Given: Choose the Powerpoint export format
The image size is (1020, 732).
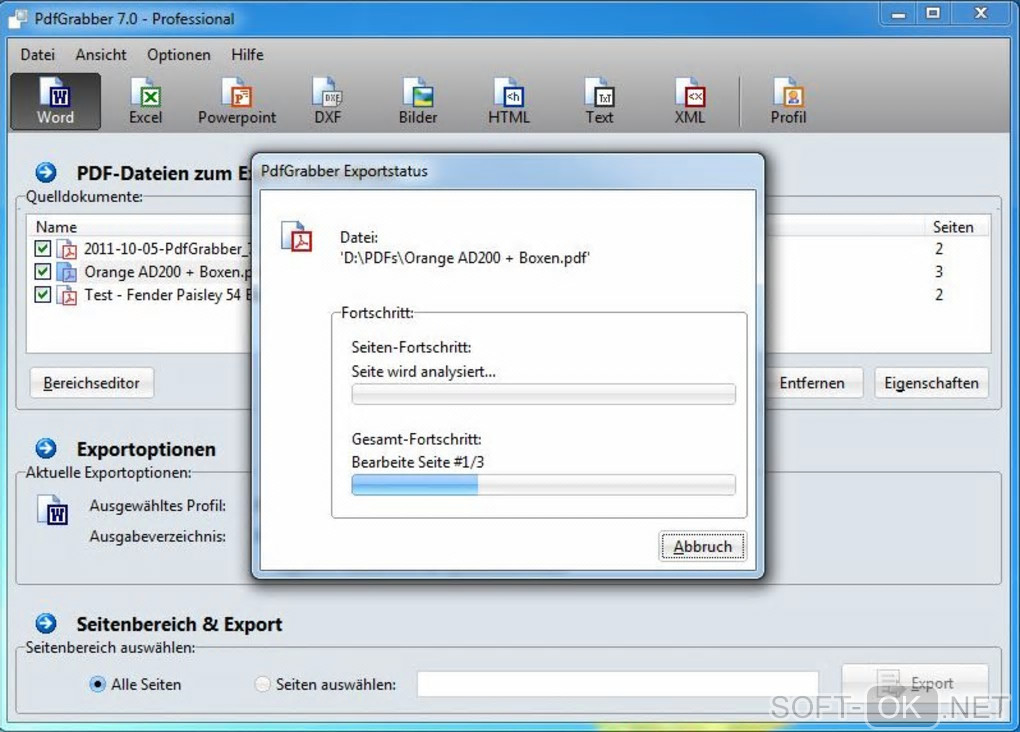Looking at the screenshot, I should (237, 102).
